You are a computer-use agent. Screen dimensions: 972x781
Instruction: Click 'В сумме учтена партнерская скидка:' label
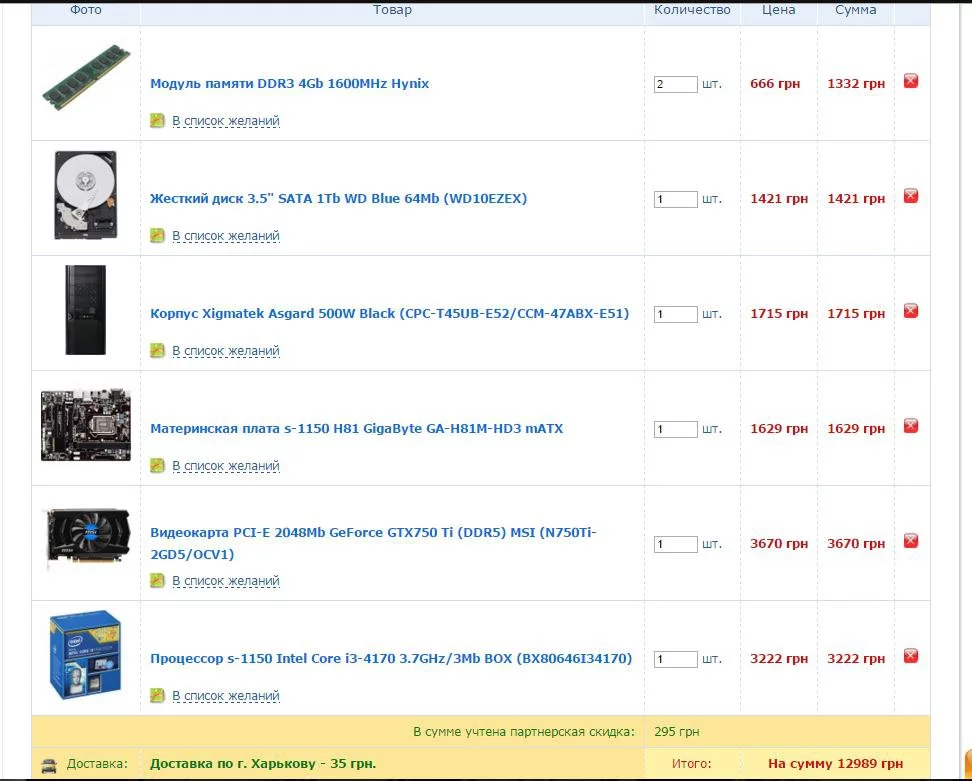(524, 732)
